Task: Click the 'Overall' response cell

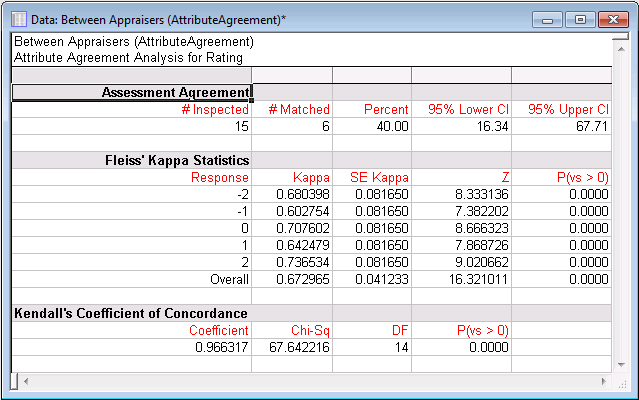Action: [132, 279]
